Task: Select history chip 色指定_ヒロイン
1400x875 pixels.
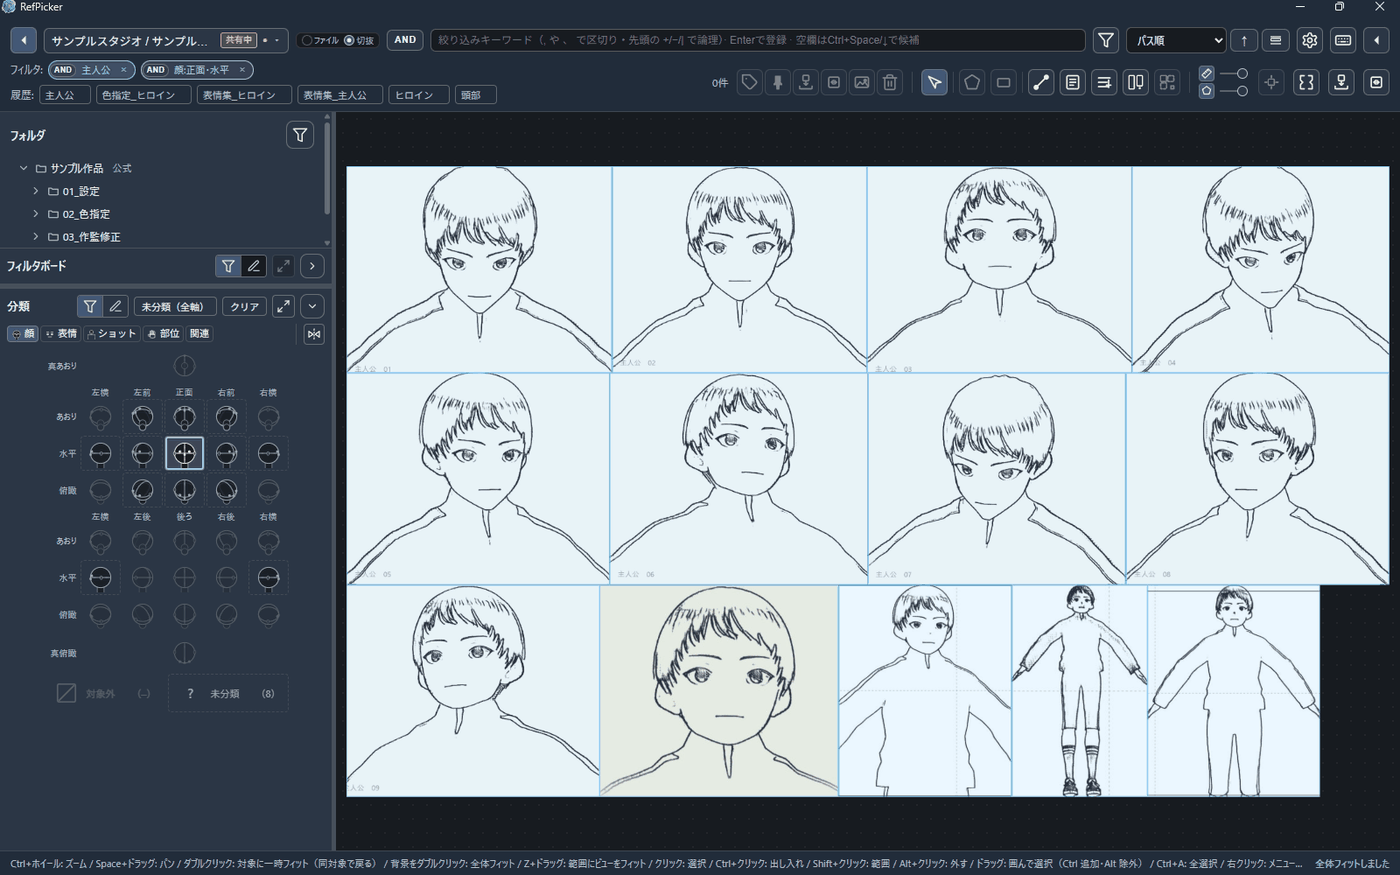Action: coord(144,95)
